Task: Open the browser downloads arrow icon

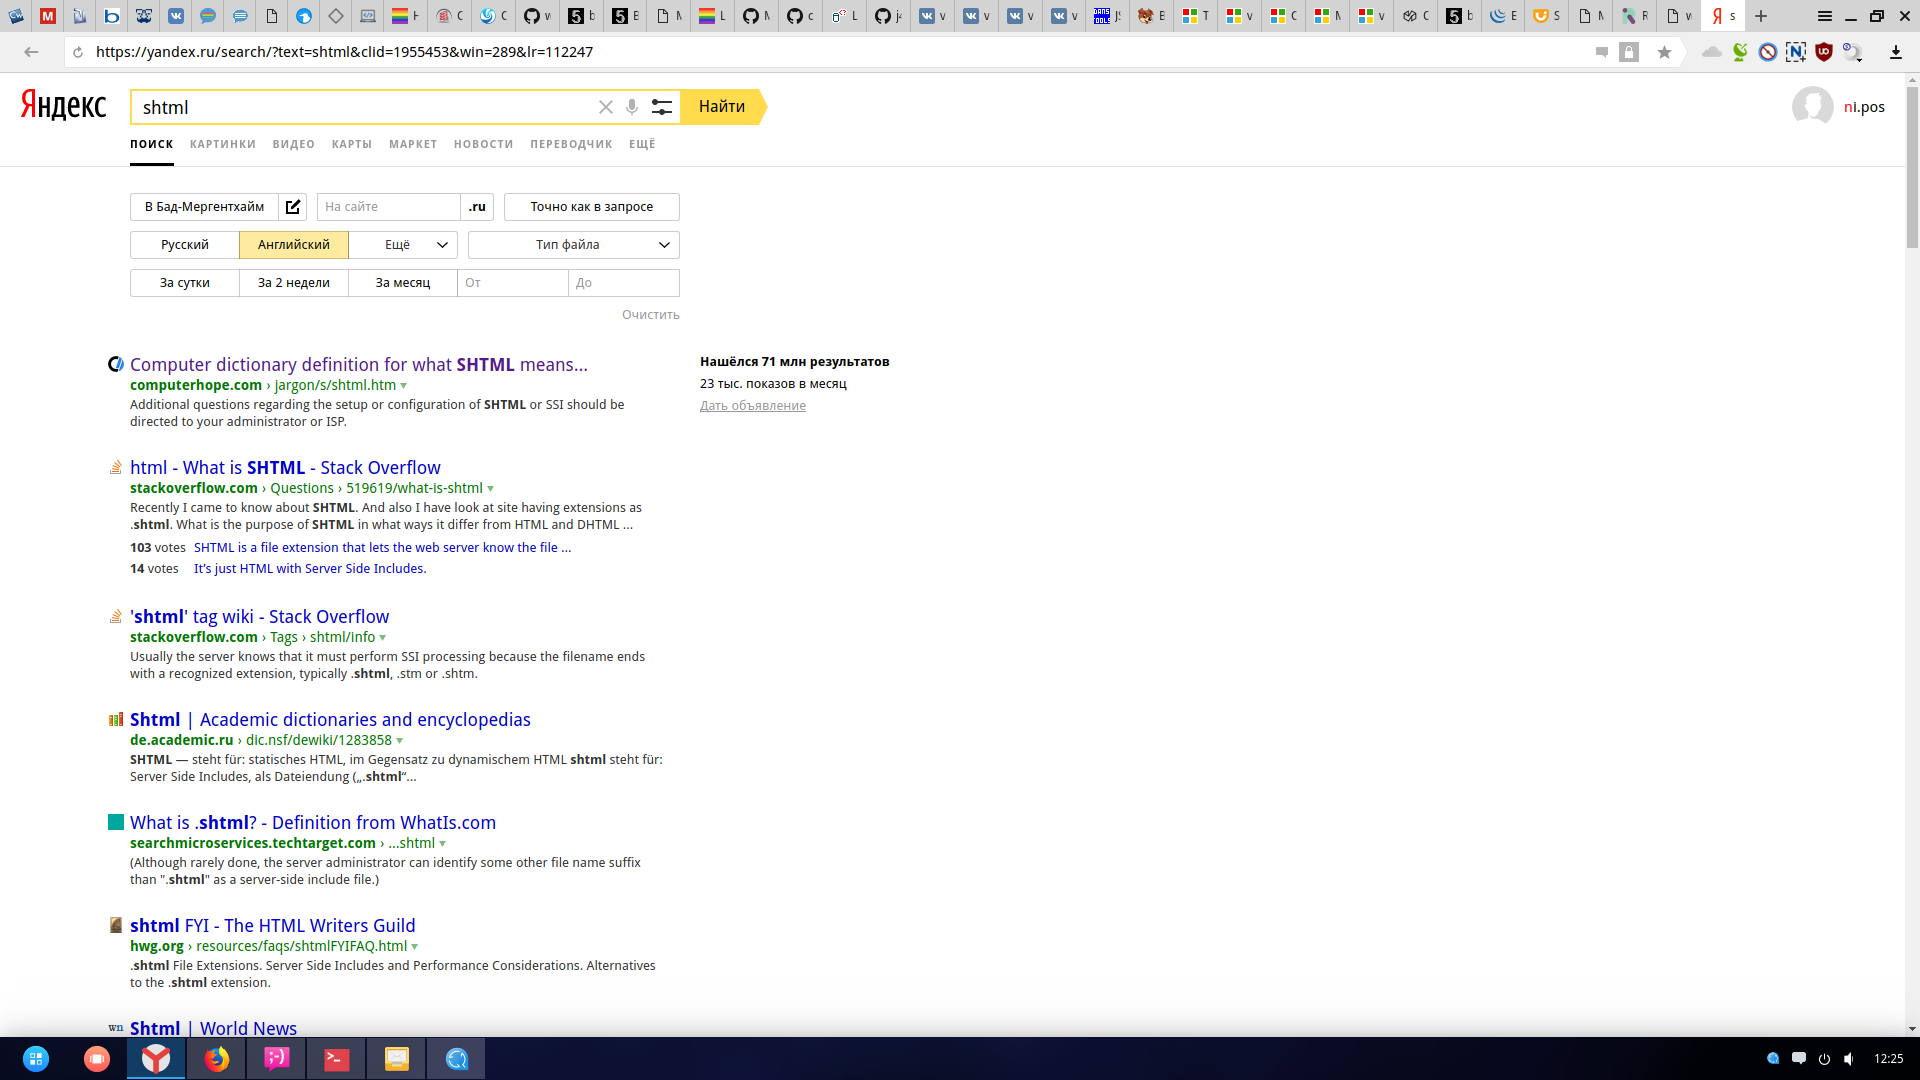Action: (1895, 52)
